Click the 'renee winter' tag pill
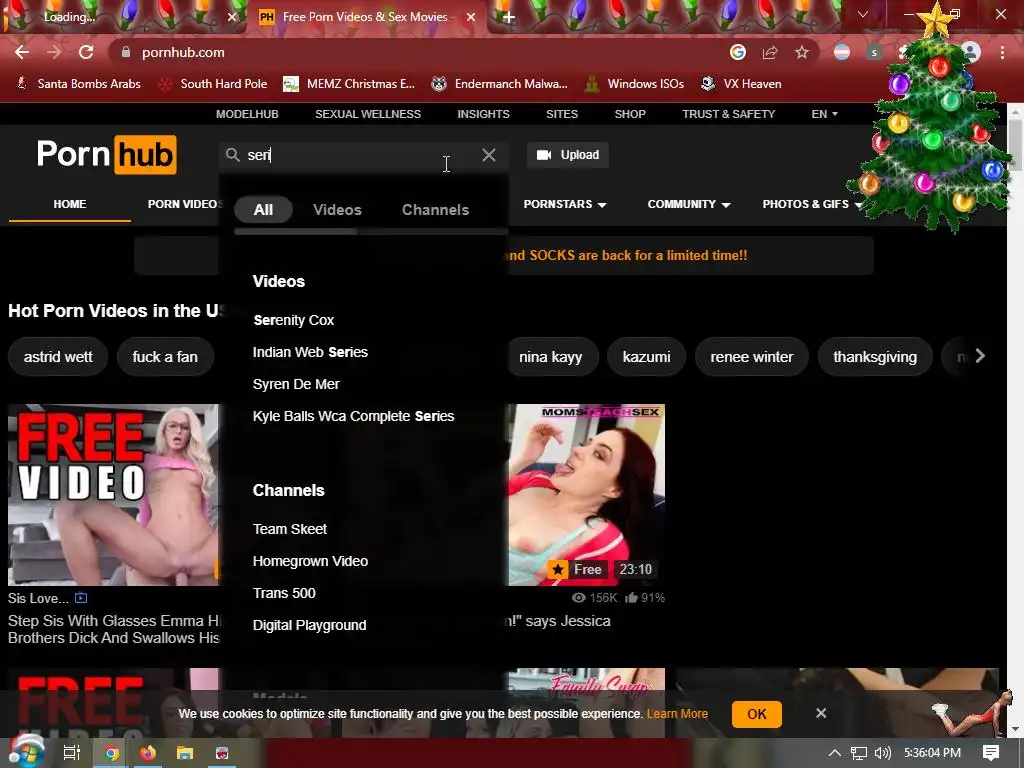This screenshot has width=1024, height=768. pos(752,357)
